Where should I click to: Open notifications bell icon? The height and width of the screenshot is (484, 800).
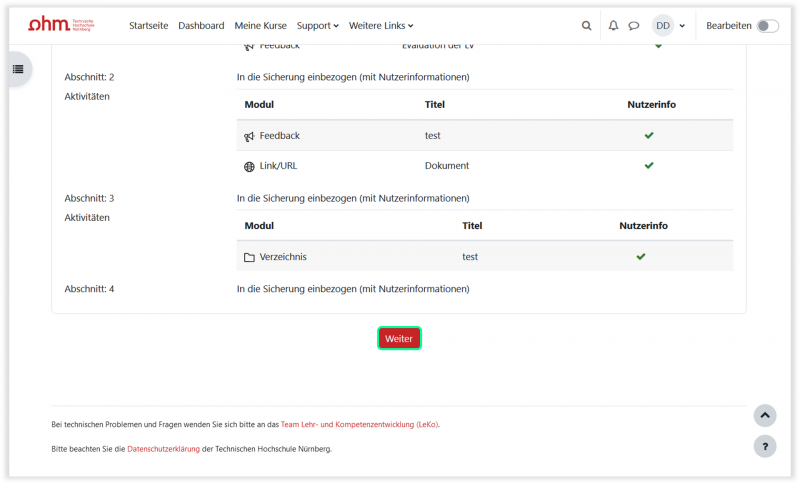(613, 26)
